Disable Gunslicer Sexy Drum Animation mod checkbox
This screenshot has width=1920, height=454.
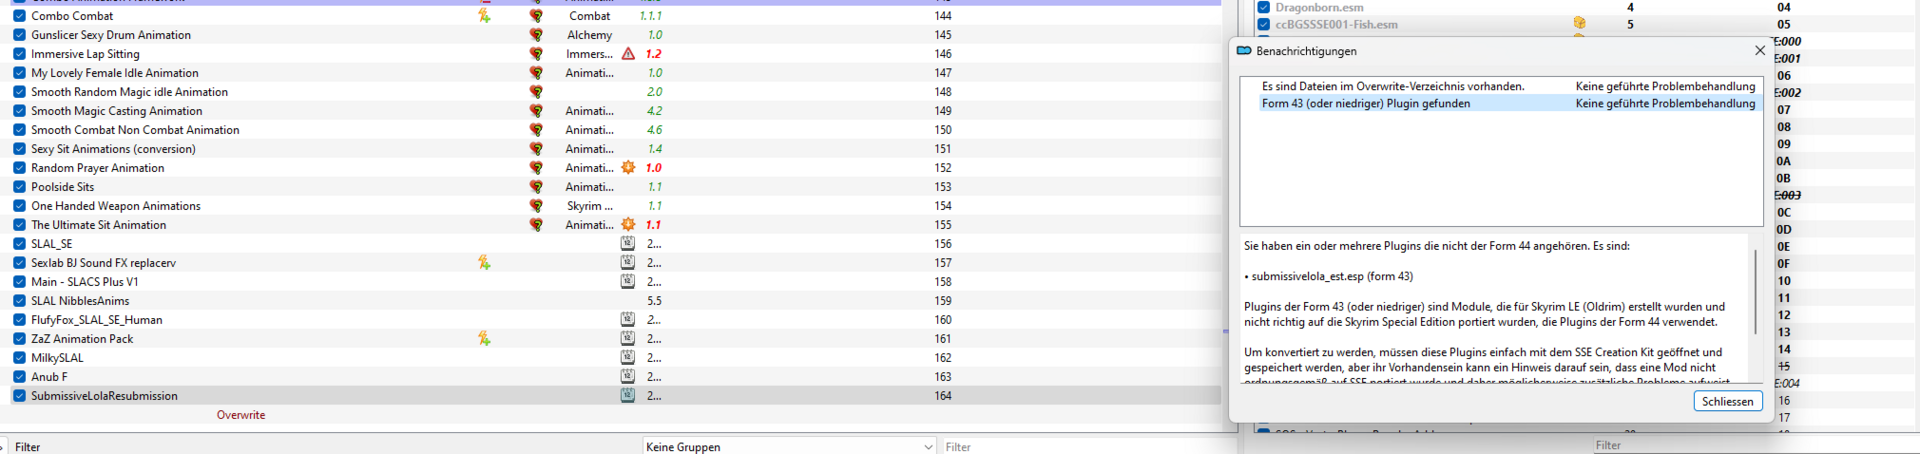coord(19,35)
